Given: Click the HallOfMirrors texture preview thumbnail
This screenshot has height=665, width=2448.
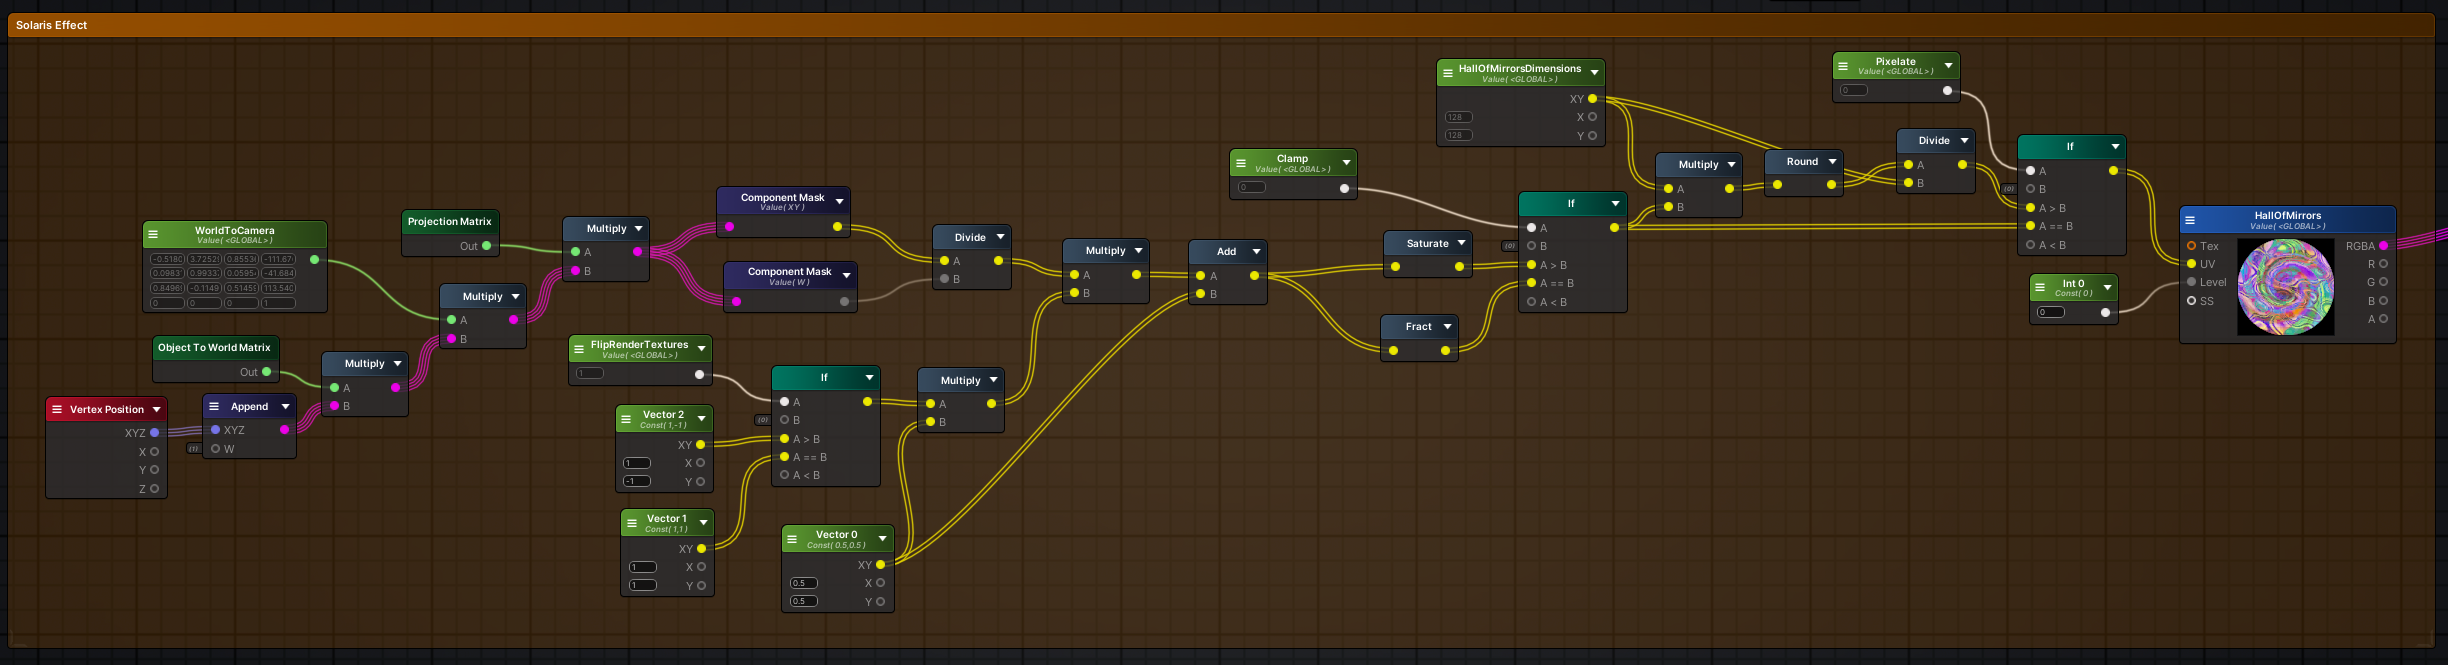Looking at the screenshot, I should point(2285,287).
